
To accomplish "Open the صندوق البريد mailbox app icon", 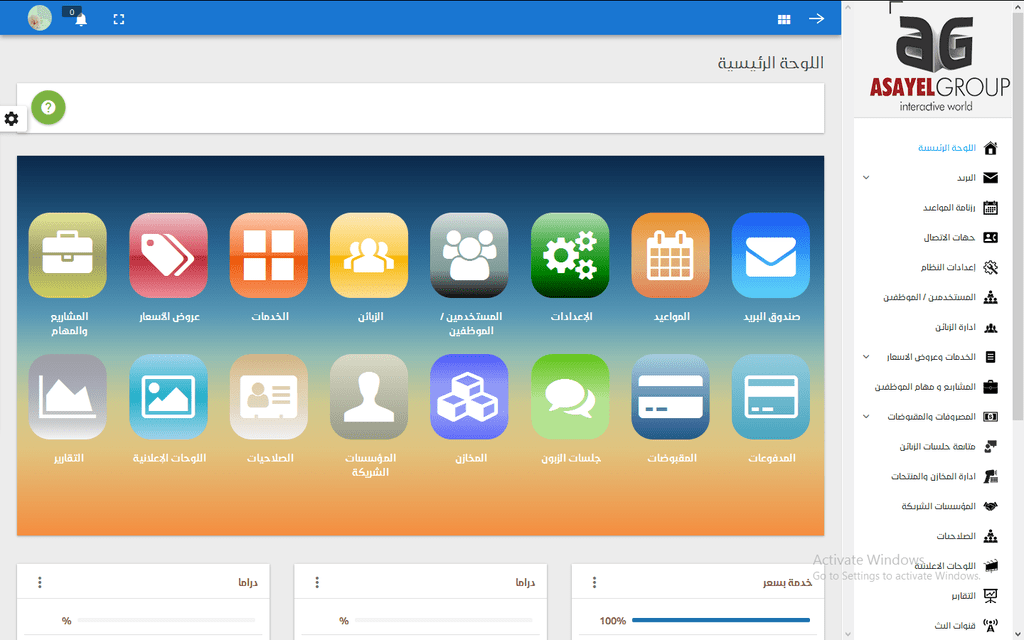I will (771, 255).
